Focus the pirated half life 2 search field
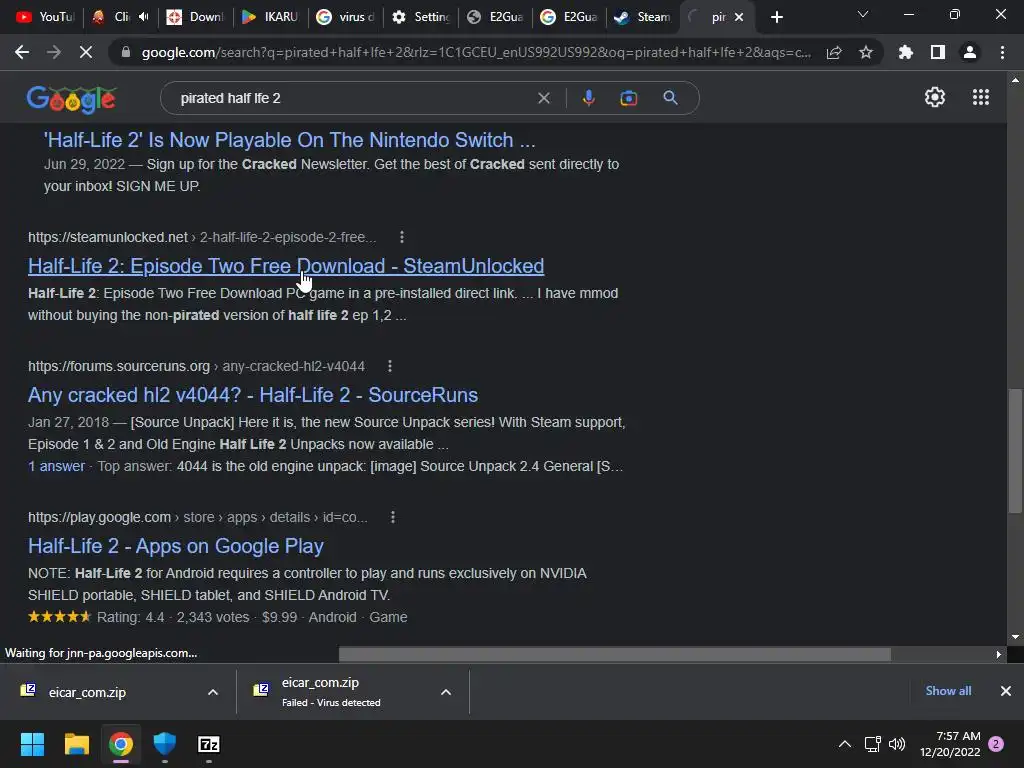The height and width of the screenshot is (768, 1024). click(x=353, y=98)
